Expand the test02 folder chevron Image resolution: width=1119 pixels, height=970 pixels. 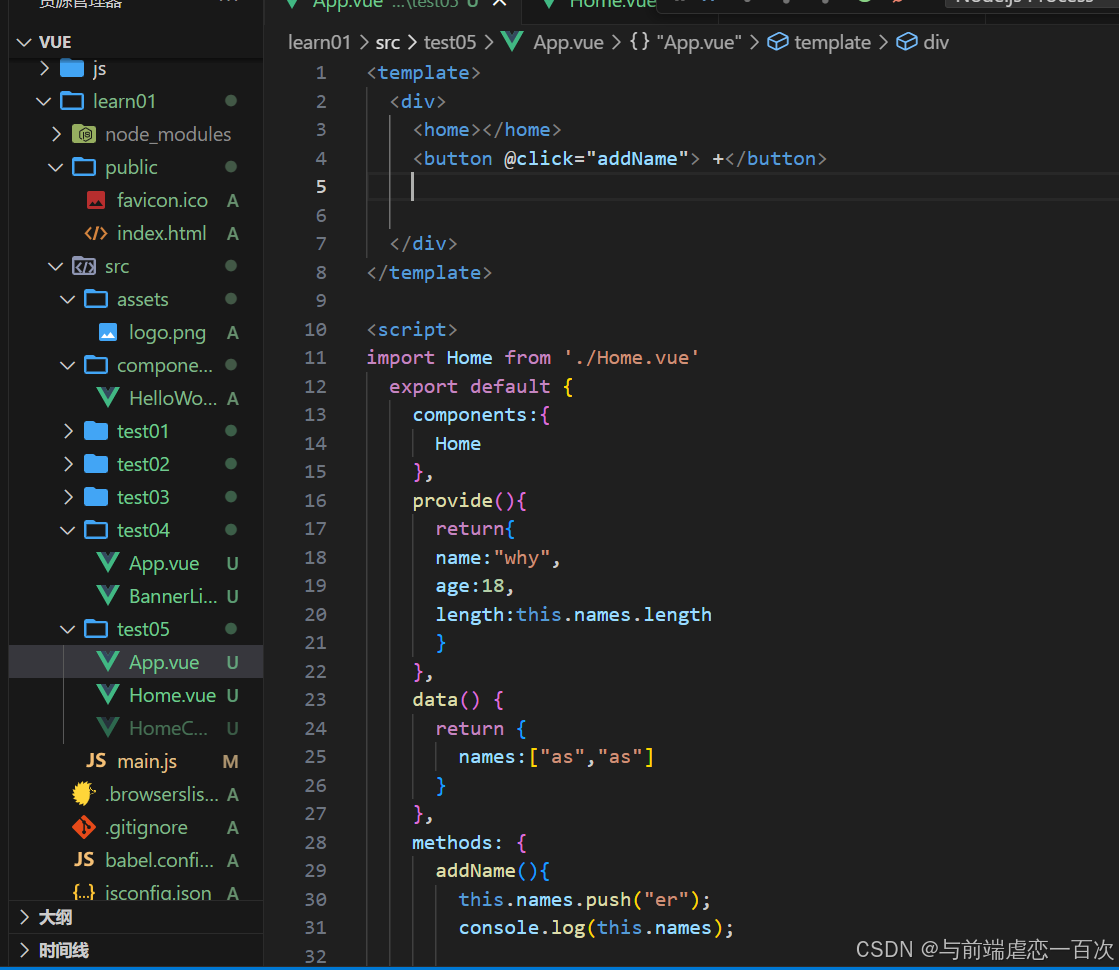click(x=69, y=464)
